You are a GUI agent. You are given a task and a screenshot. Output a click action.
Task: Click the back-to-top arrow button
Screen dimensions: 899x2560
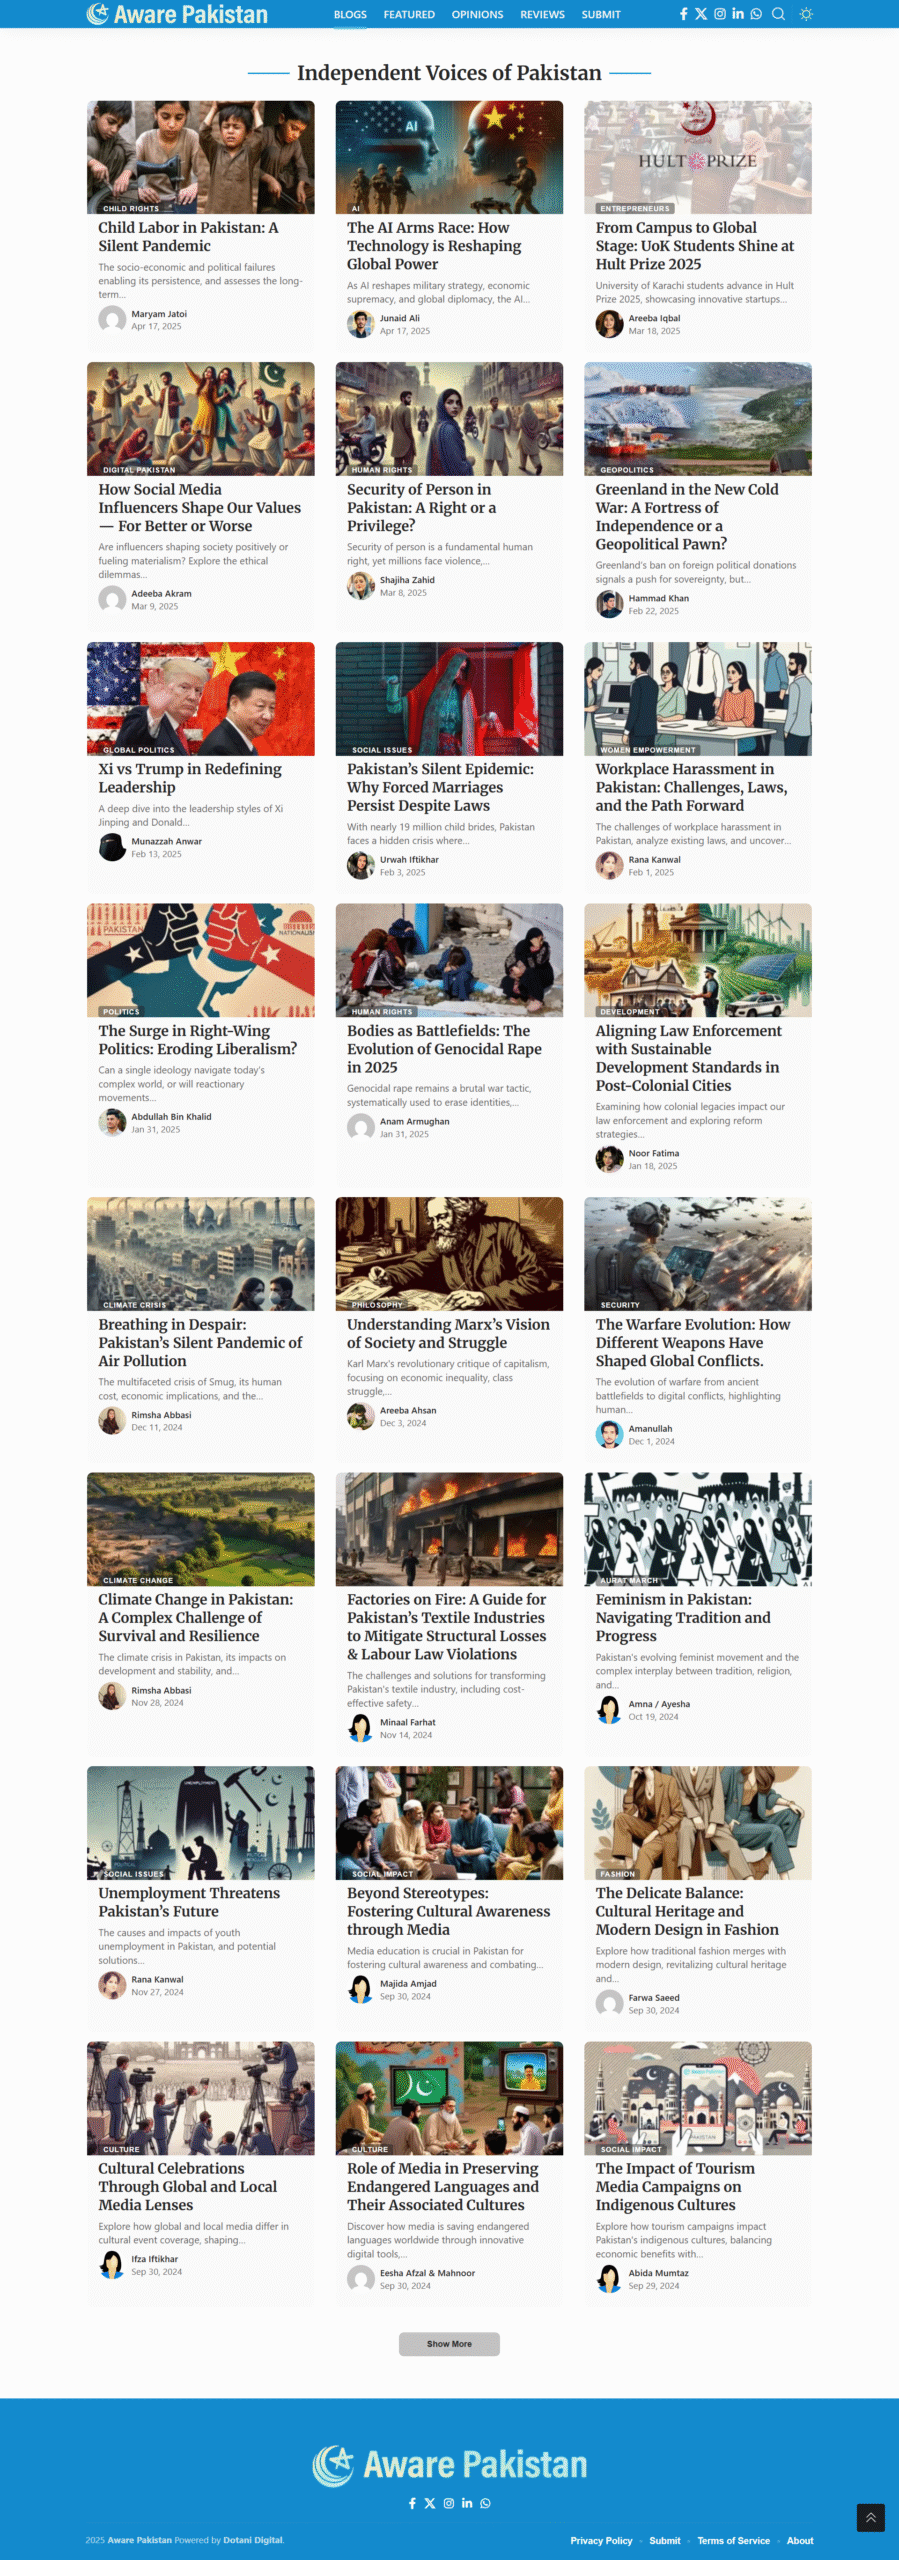870,2517
